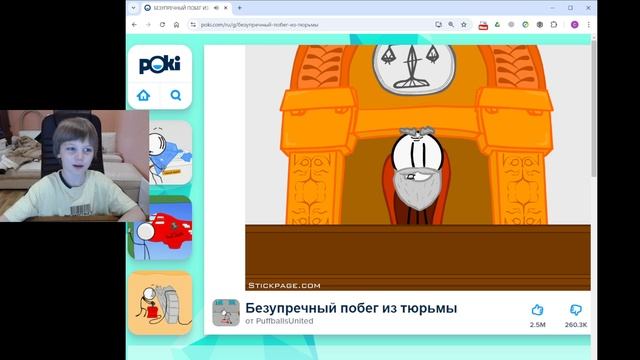
Task: View site information icon in address bar
Action: 193,24
